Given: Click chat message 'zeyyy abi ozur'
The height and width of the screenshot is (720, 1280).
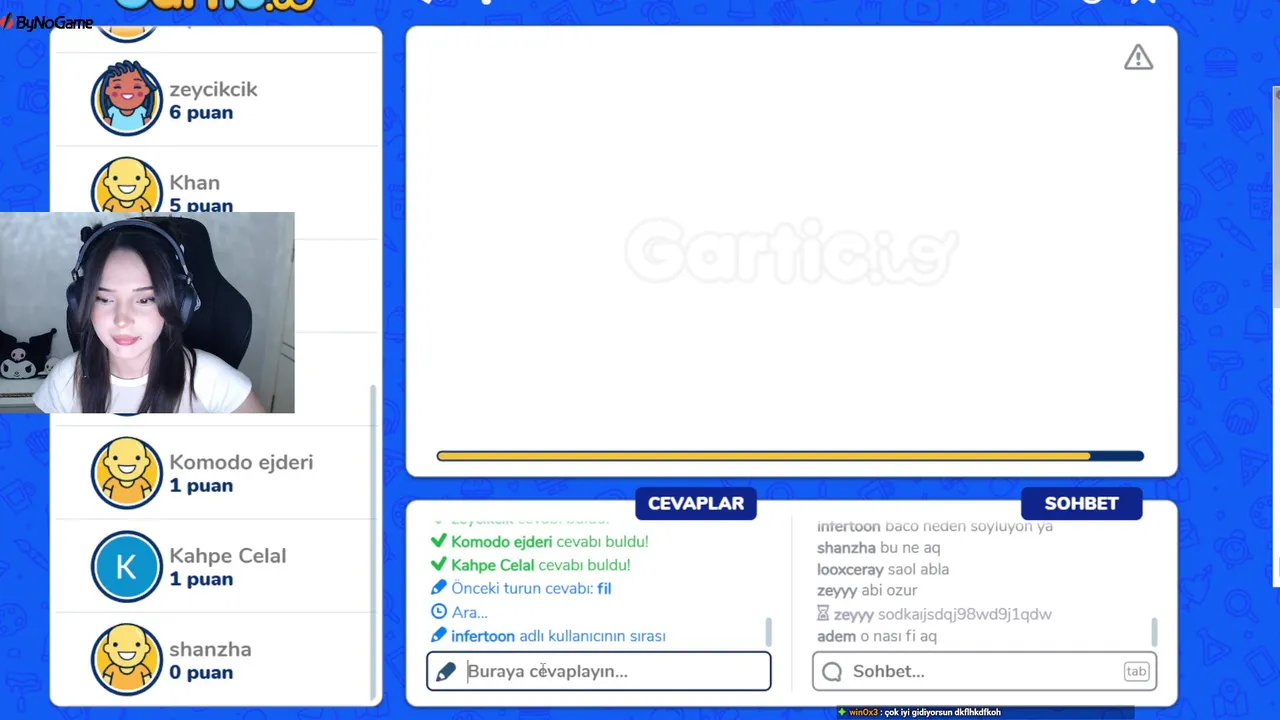Looking at the screenshot, I should tap(867, 590).
